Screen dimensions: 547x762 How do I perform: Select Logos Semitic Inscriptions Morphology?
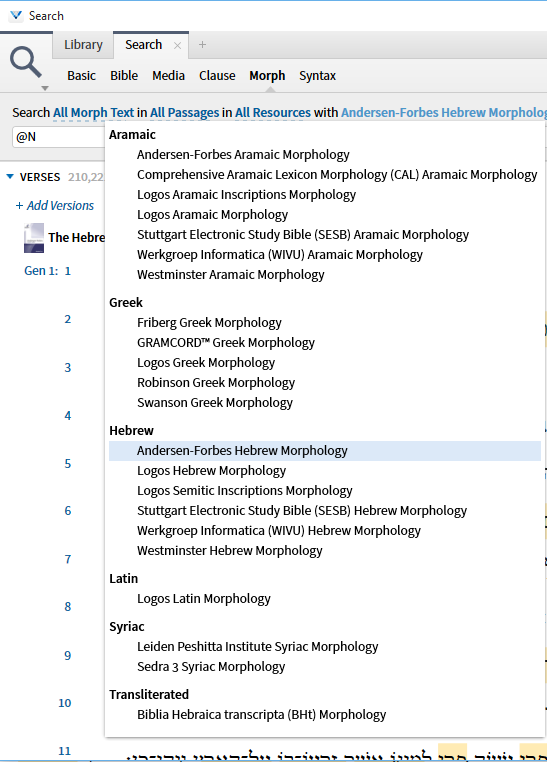(x=244, y=491)
